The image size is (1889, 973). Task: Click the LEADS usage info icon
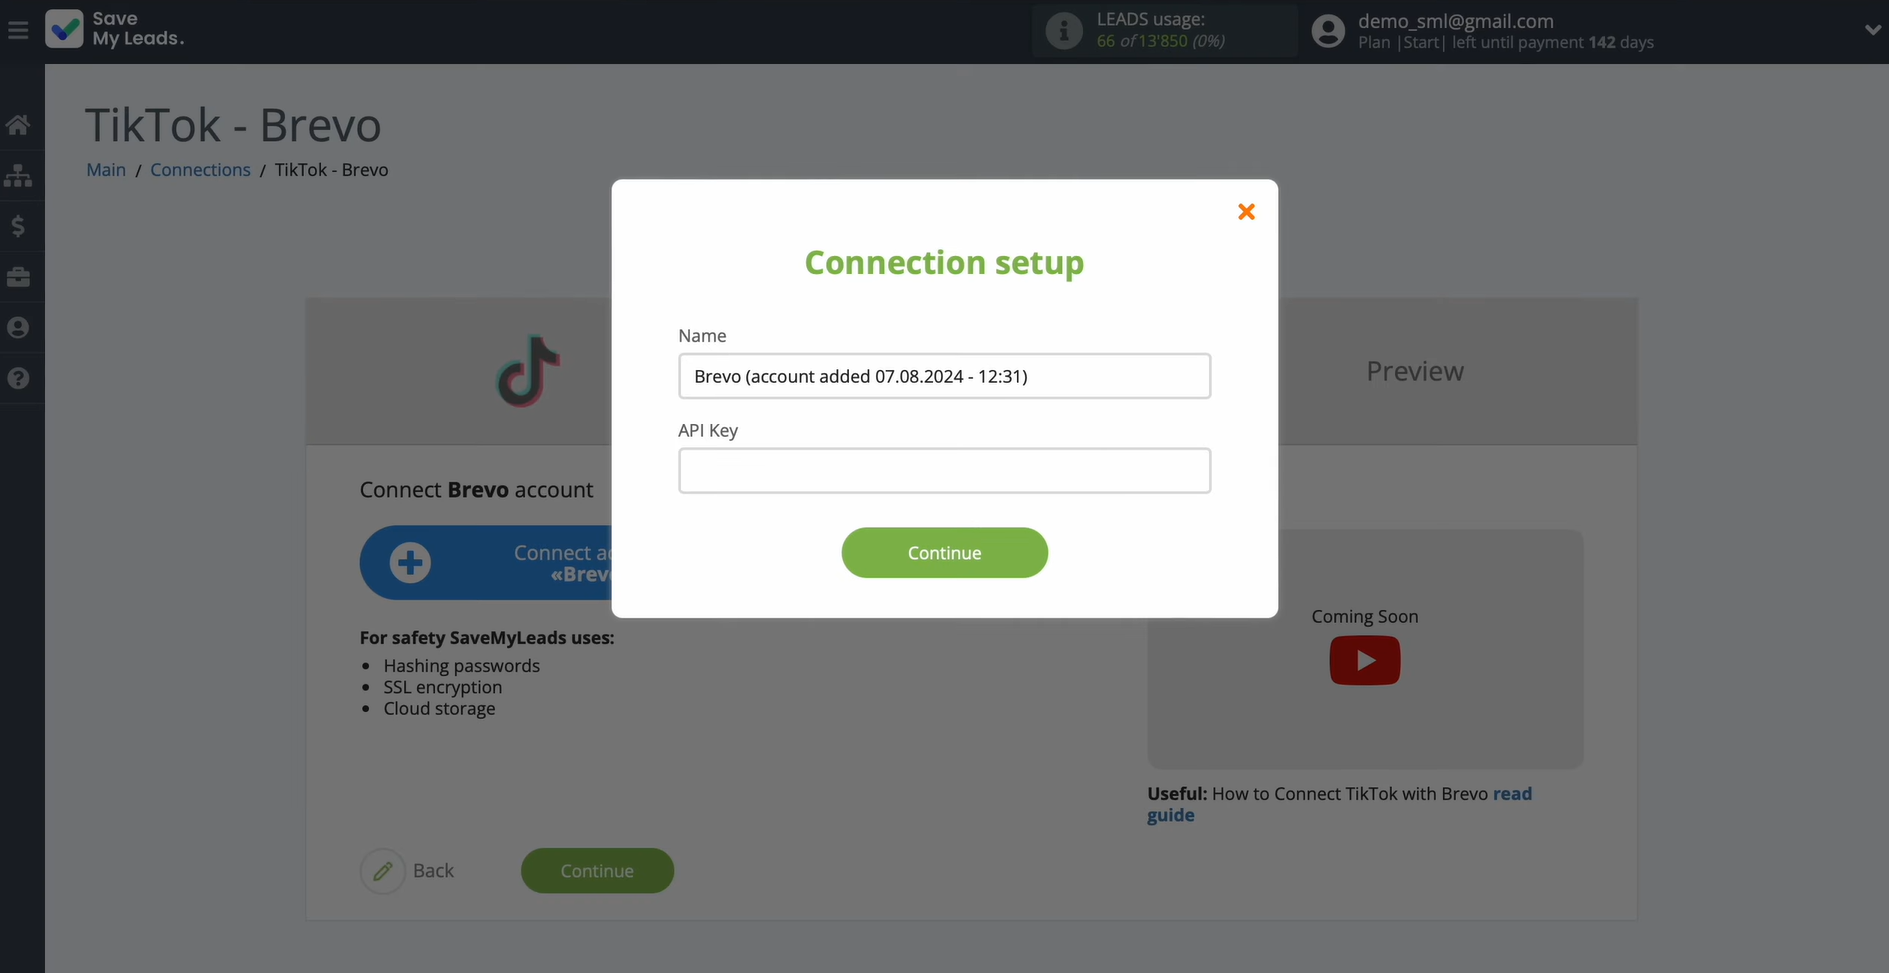pos(1064,31)
